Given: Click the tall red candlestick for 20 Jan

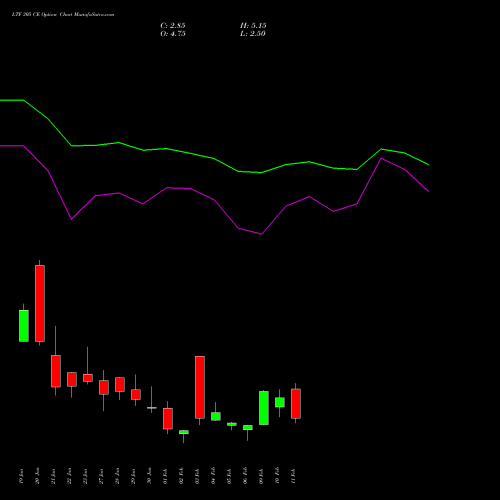Looking at the screenshot, I should [40, 303].
